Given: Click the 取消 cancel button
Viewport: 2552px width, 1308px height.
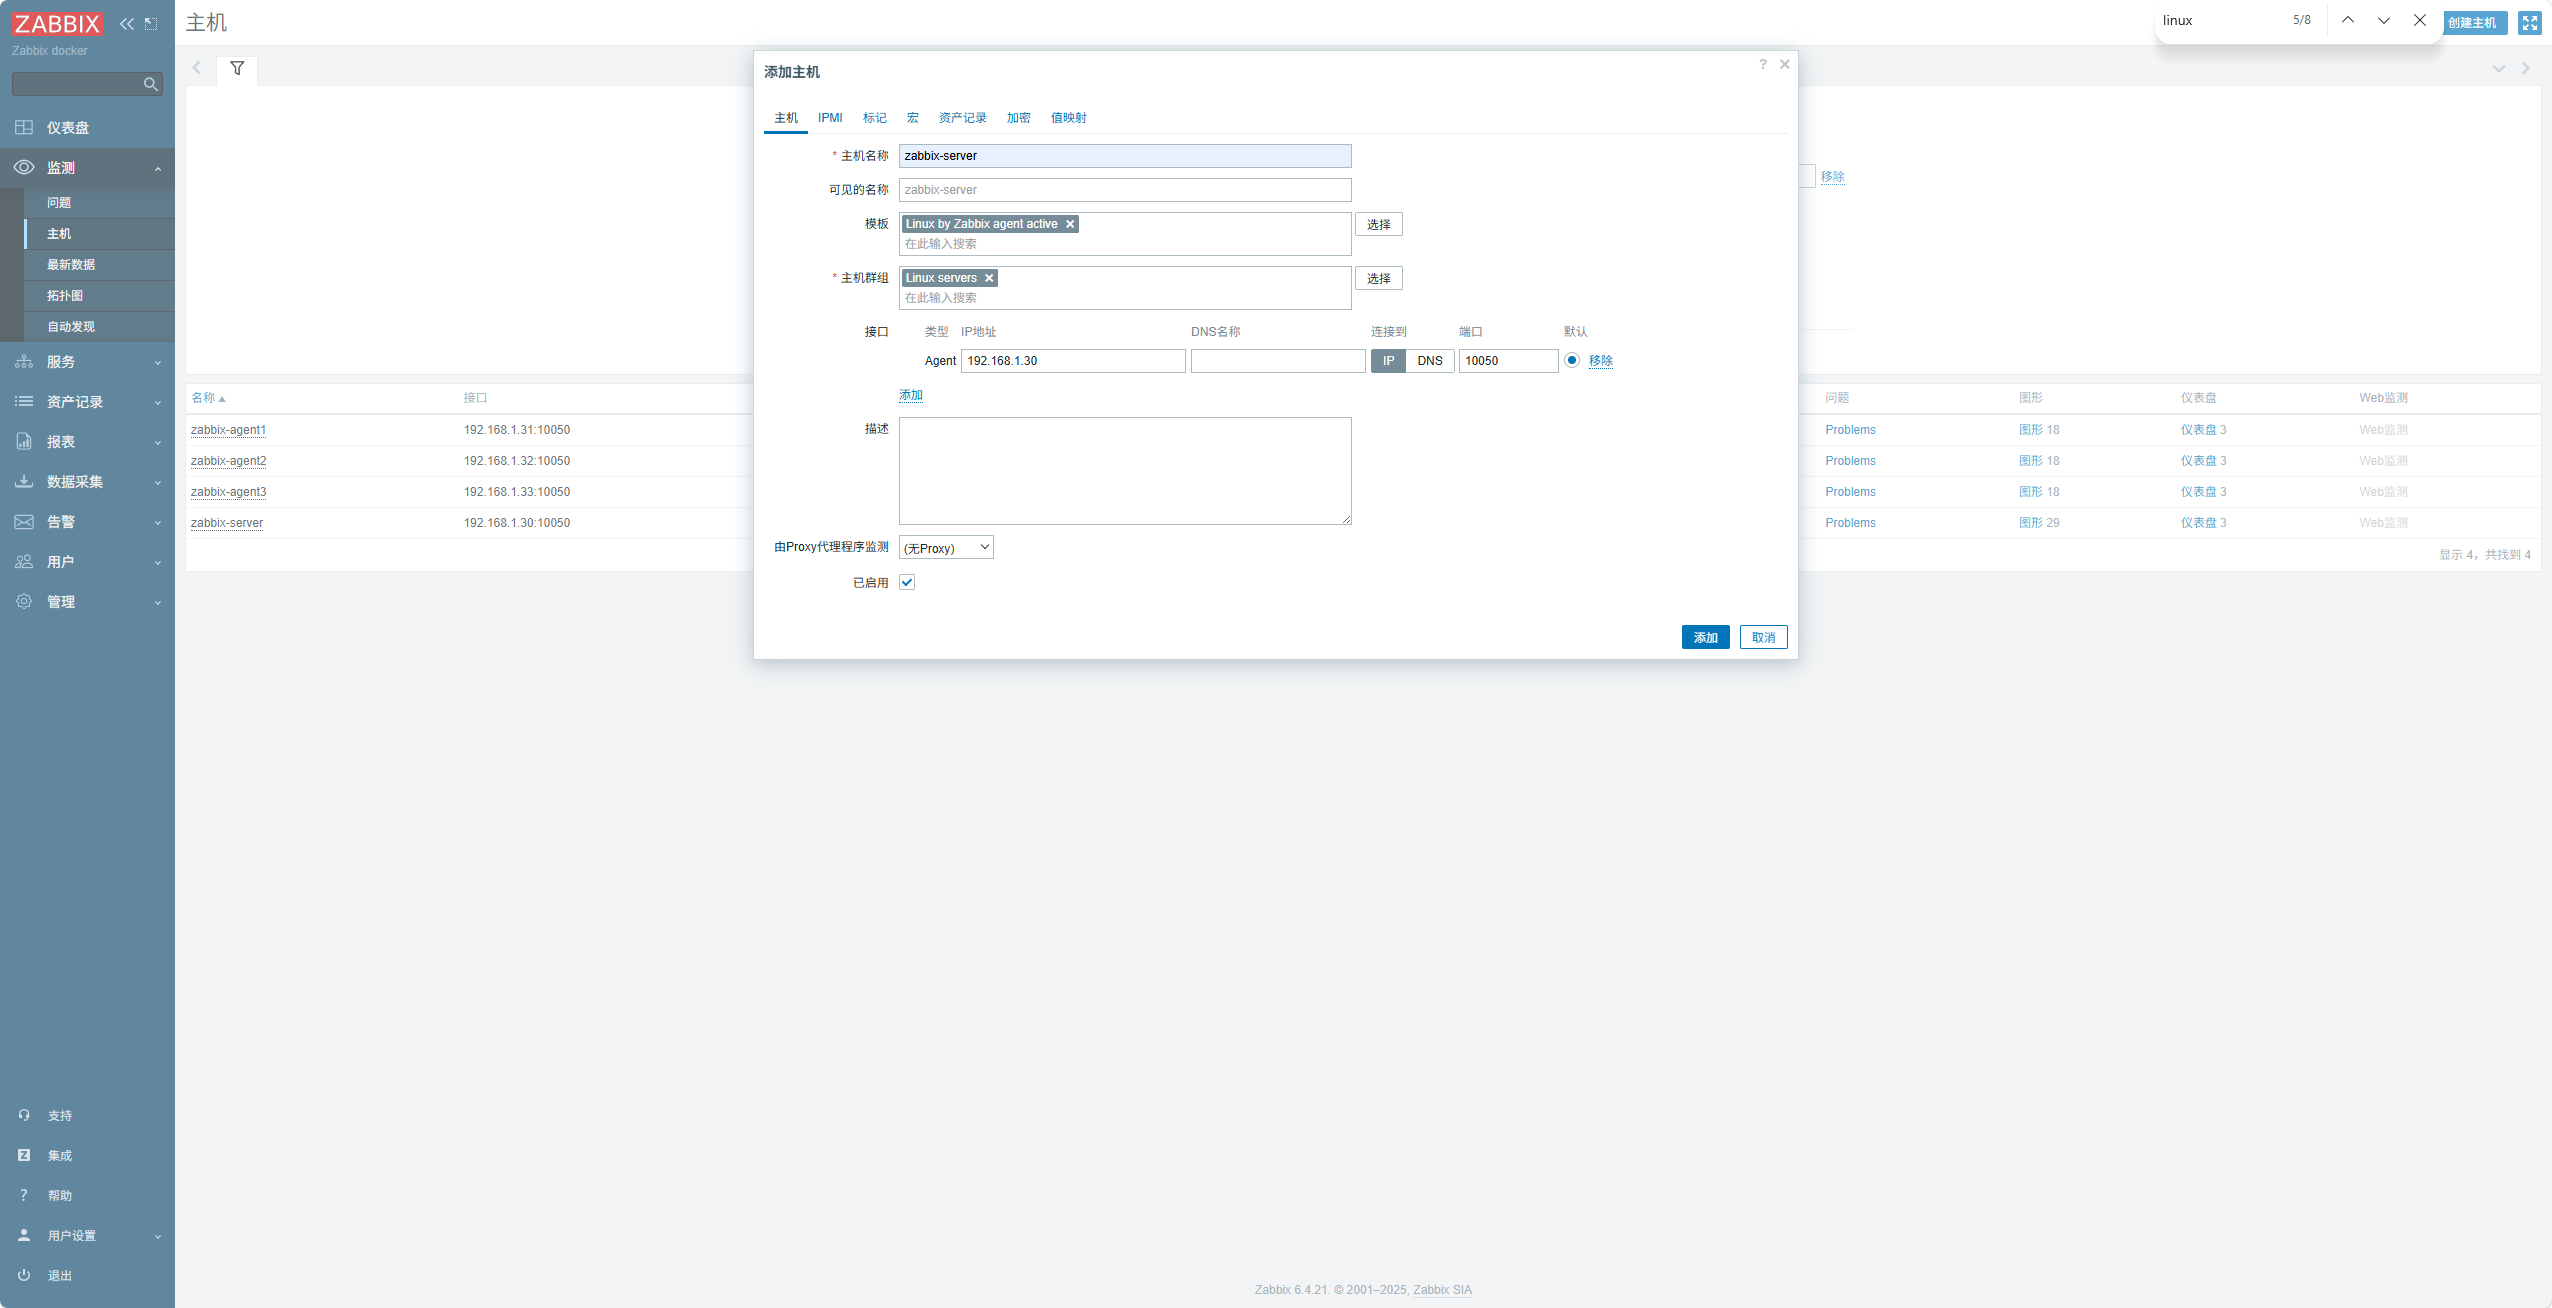Looking at the screenshot, I should pos(1764,638).
